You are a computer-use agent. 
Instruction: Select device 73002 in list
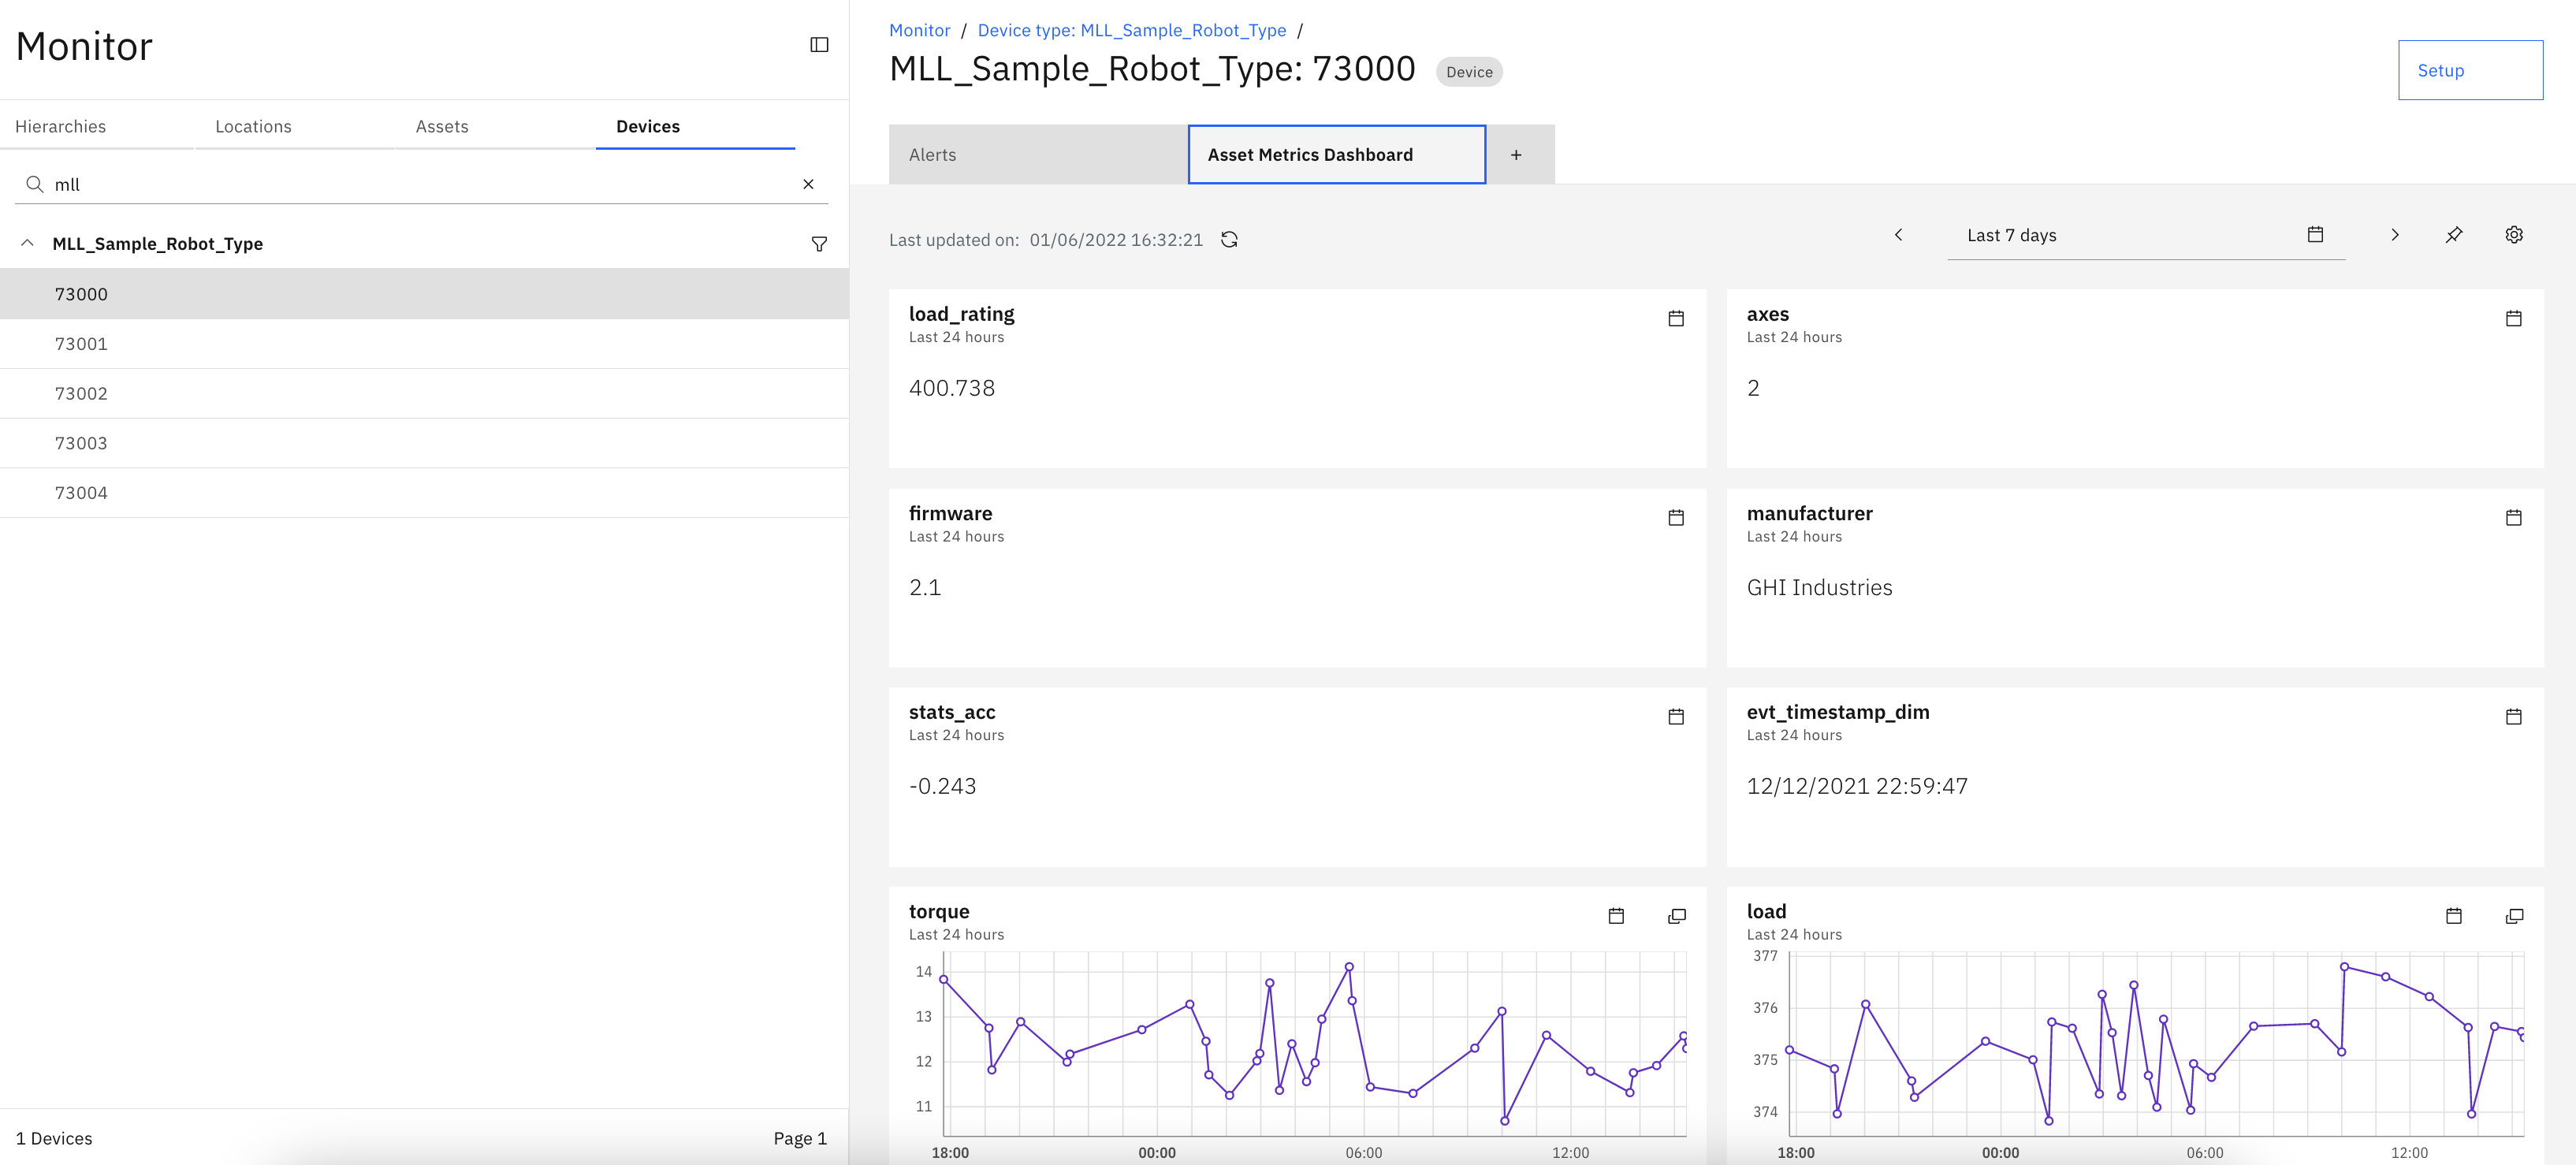[x=424, y=394]
